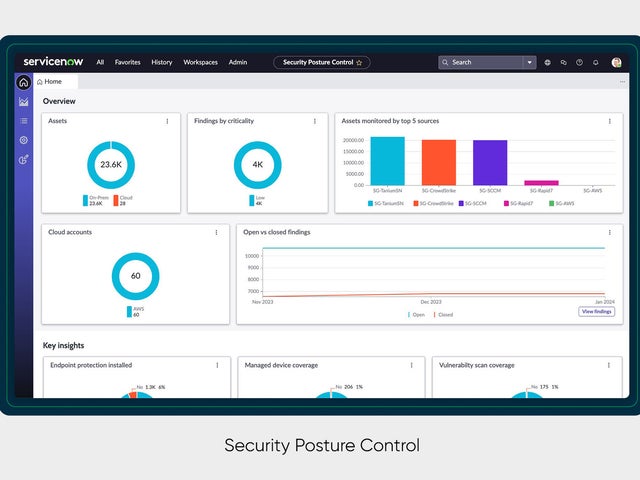
Task: Expand the search scope dropdown arrow
Action: [x=529, y=62]
